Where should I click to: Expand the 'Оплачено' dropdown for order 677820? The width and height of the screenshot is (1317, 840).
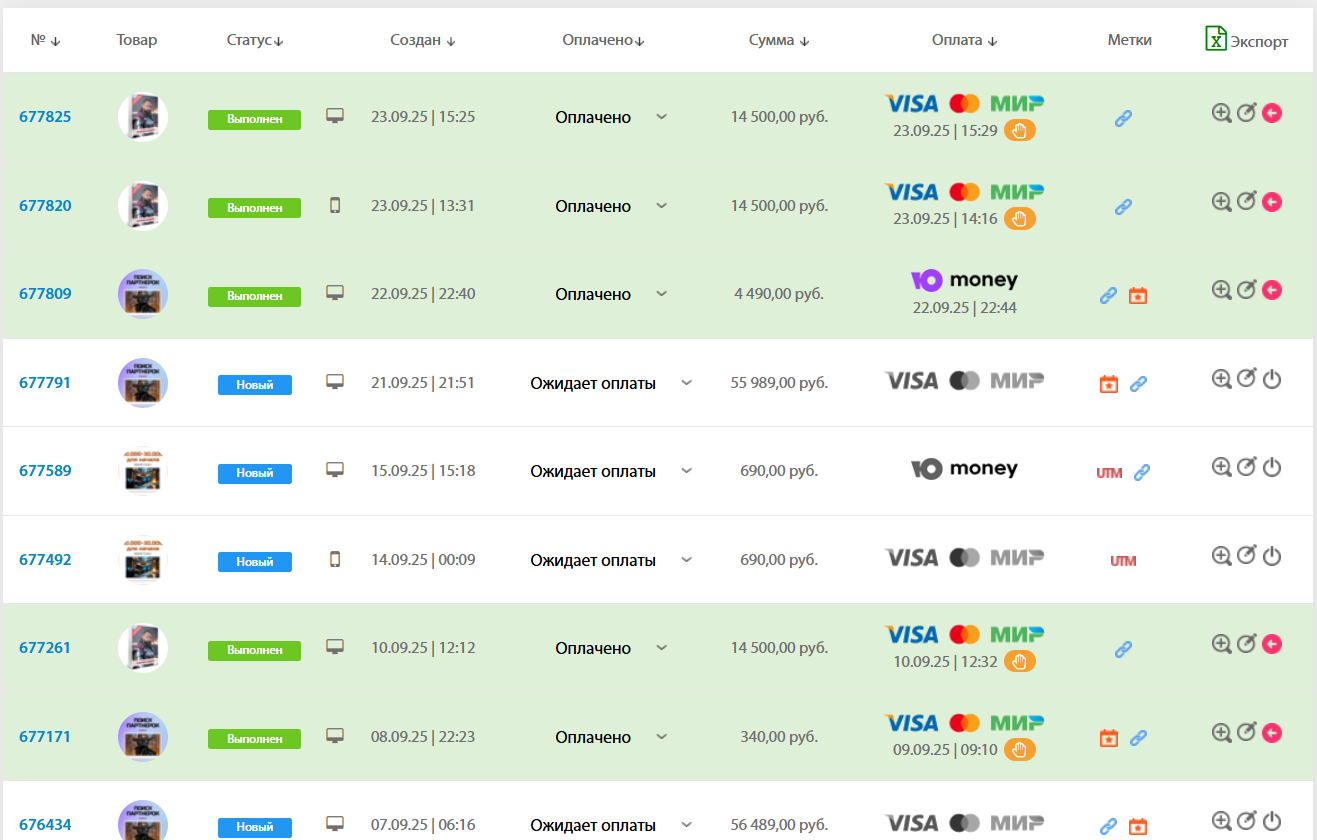coord(661,206)
